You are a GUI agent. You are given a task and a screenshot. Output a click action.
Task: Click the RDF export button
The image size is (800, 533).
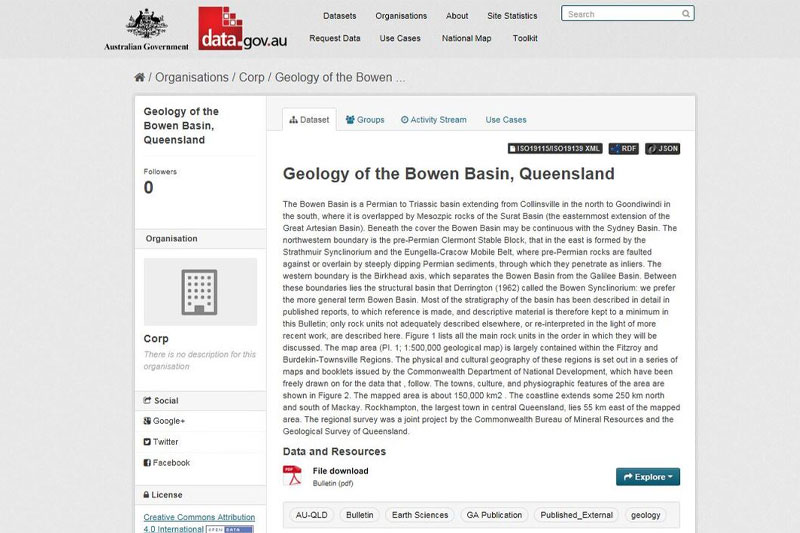pyautogui.click(x=623, y=149)
